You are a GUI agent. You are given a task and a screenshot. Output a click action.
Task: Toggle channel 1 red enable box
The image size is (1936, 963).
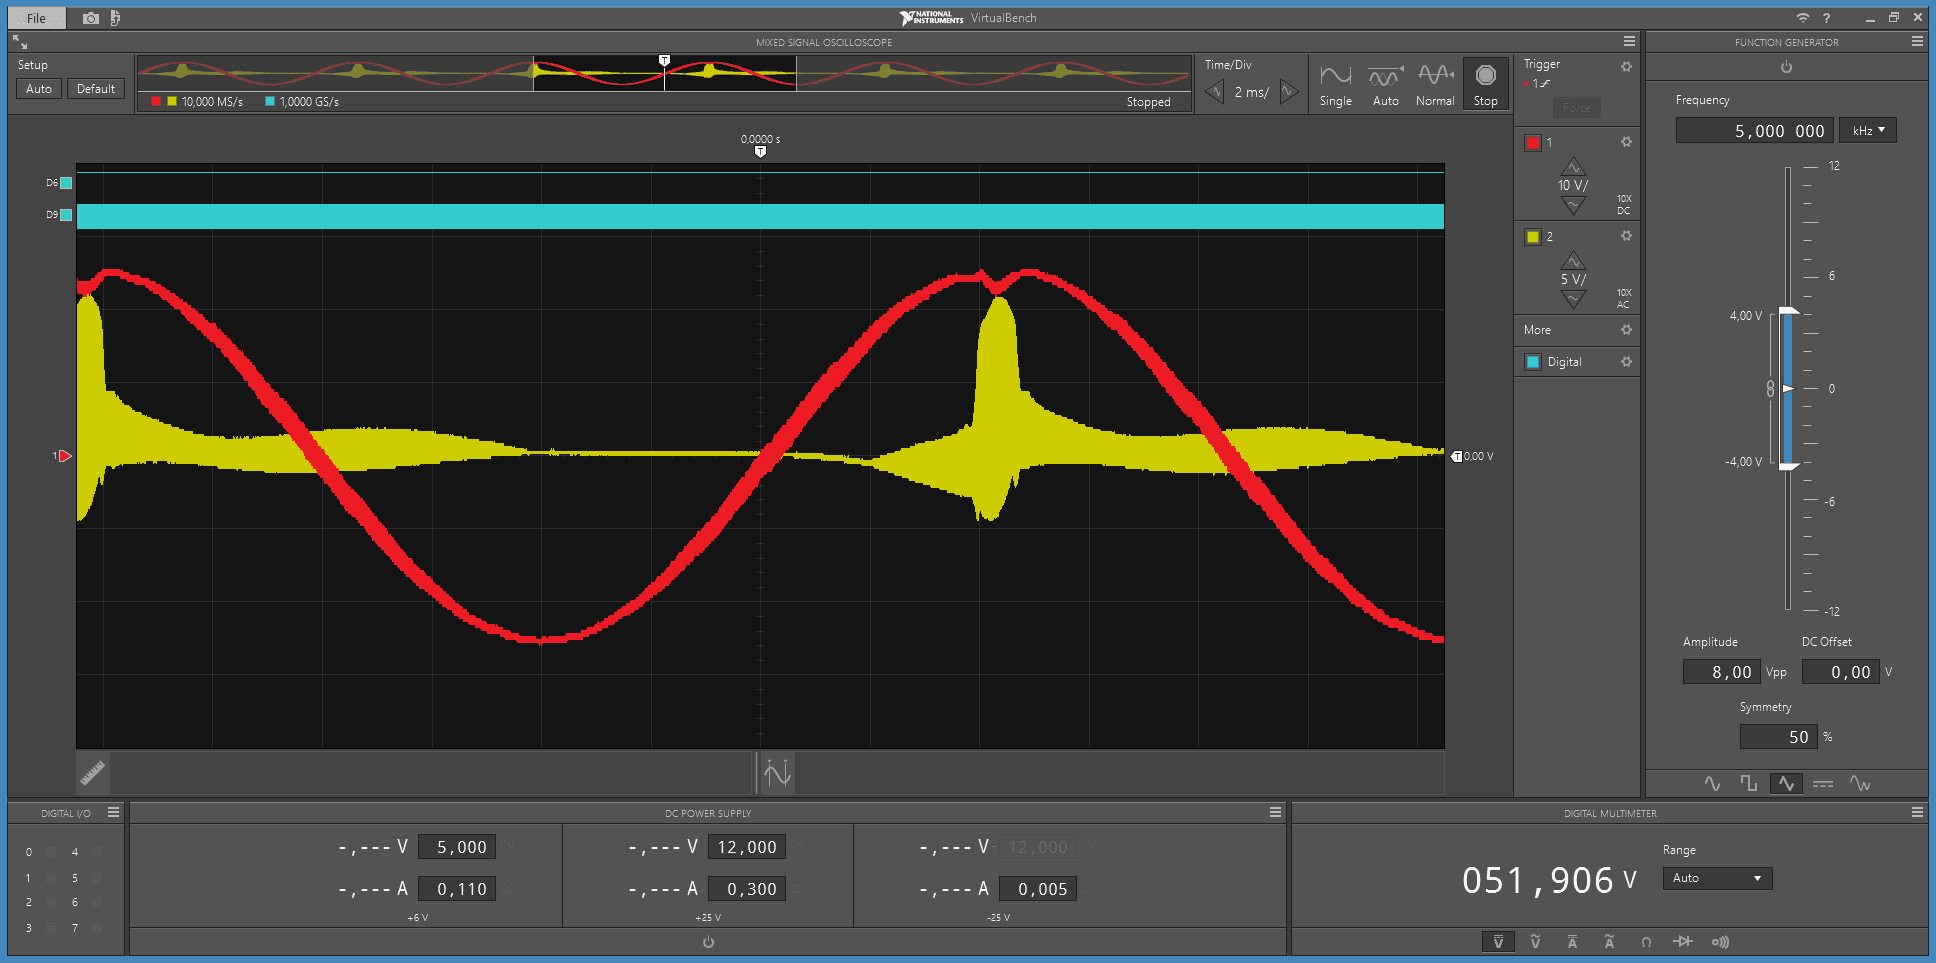click(x=1532, y=143)
